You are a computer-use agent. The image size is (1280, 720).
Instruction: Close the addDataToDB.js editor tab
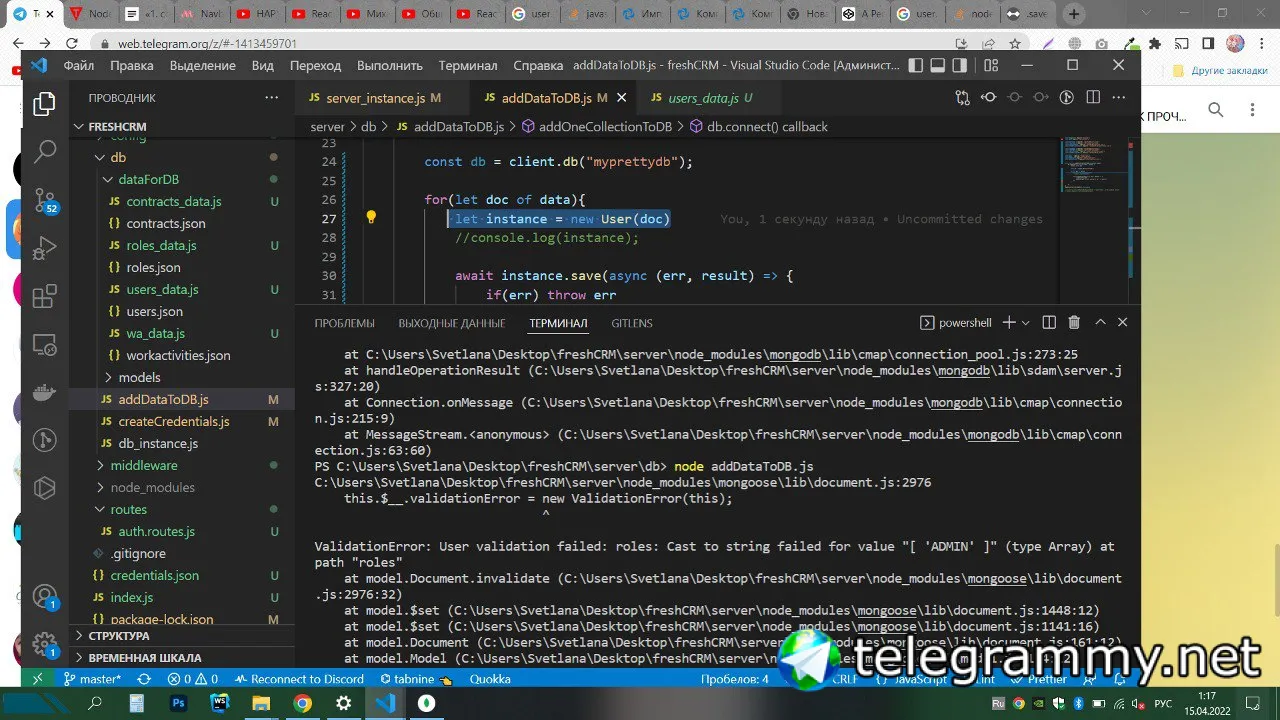coord(622,98)
